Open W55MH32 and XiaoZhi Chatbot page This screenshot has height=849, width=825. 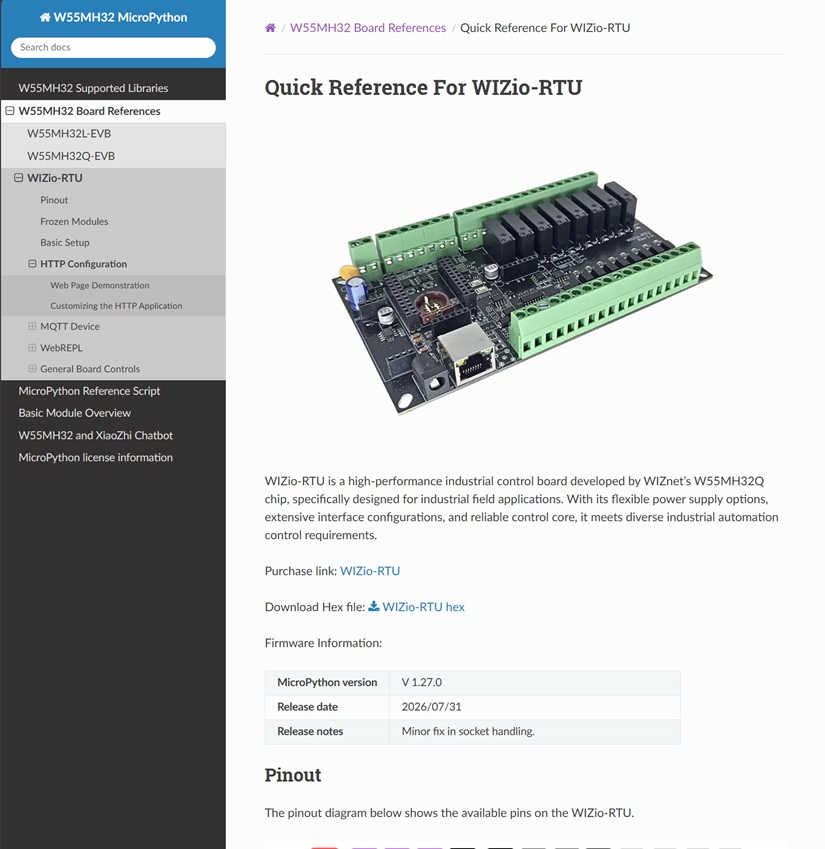96,435
